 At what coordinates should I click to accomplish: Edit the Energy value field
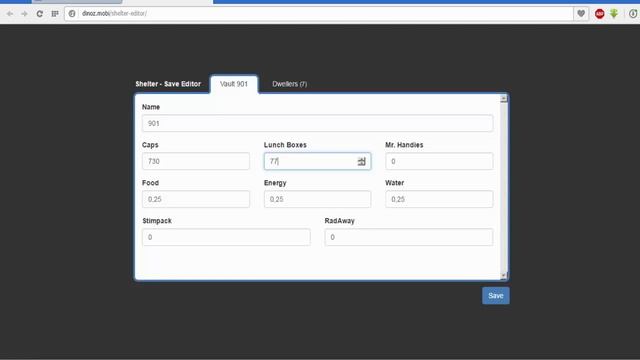pyautogui.click(x=318, y=199)
